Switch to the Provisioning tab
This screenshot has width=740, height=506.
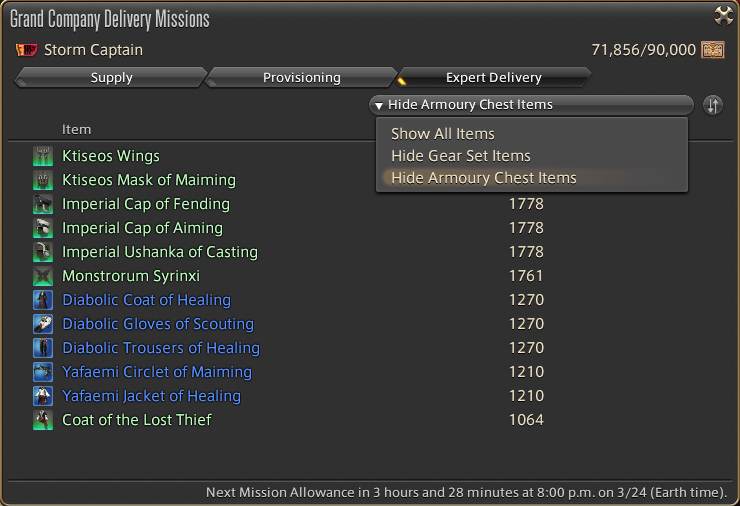click(302, 77)
